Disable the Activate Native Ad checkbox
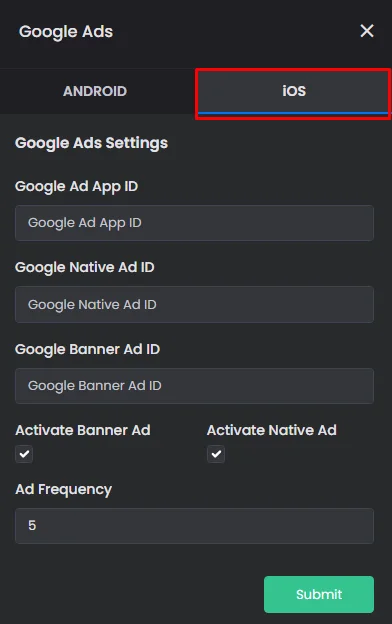392x624 pixels. click(x=216, y=454)
